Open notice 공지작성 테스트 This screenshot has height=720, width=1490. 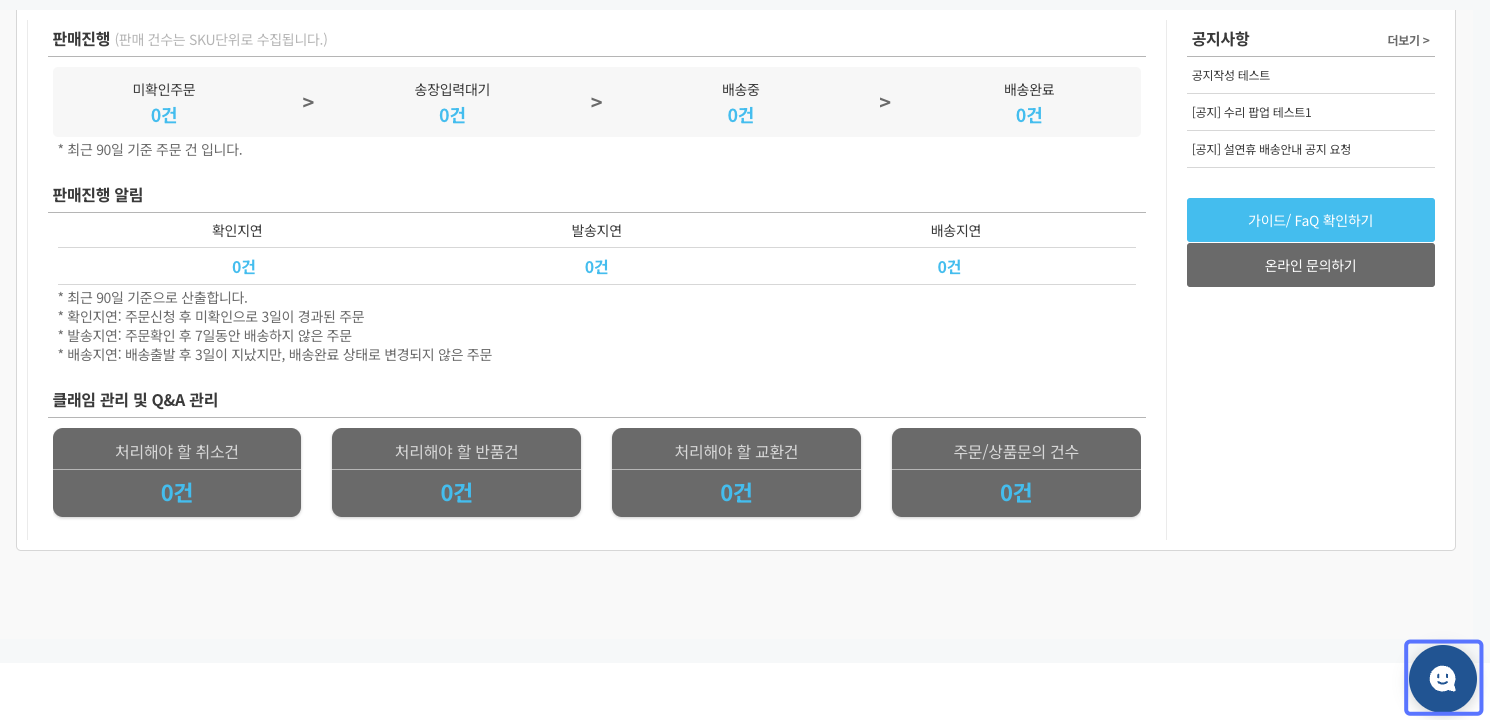point(1230,75)
